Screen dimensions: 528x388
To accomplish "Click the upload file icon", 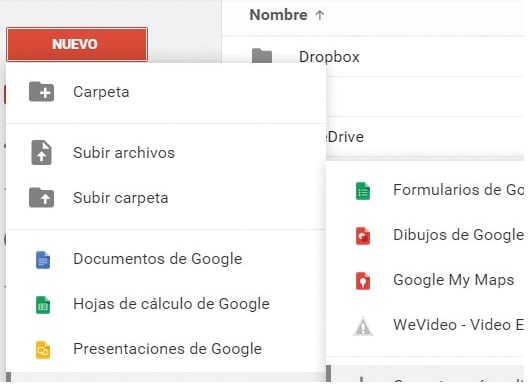I will pos(41,153).
